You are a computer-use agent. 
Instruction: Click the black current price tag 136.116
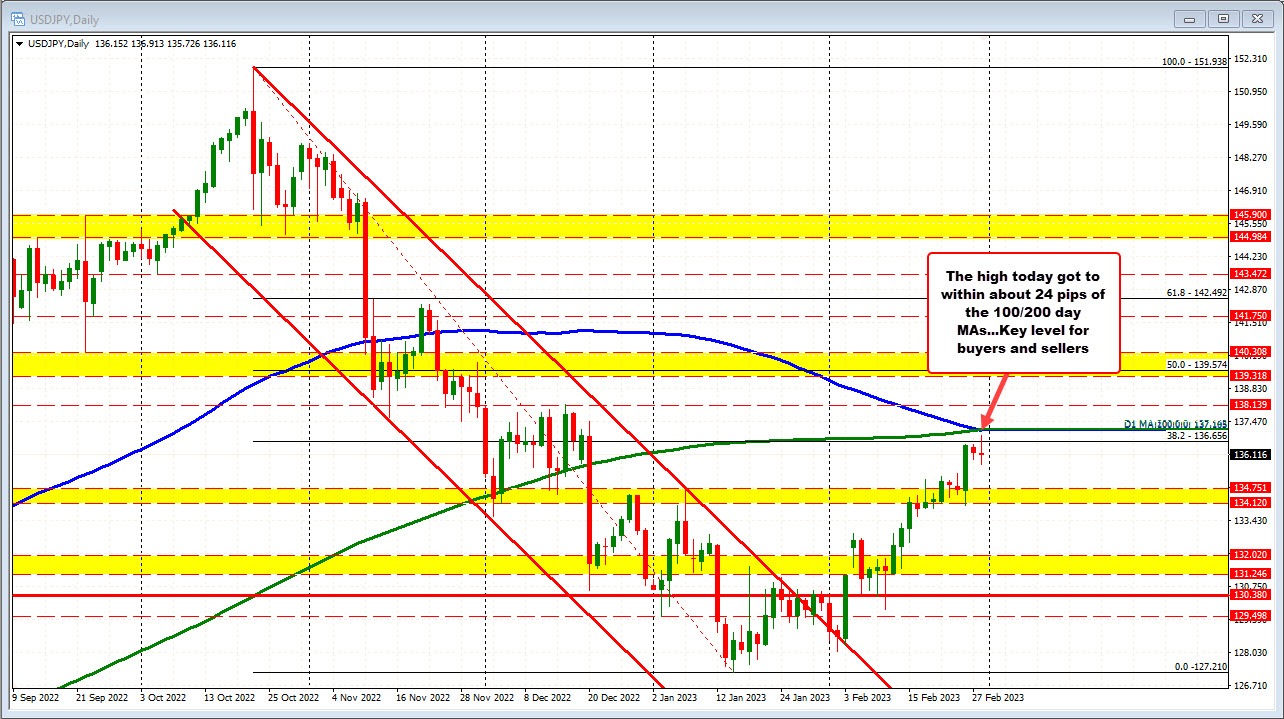pyautogui.click(x=1248, y=454)
